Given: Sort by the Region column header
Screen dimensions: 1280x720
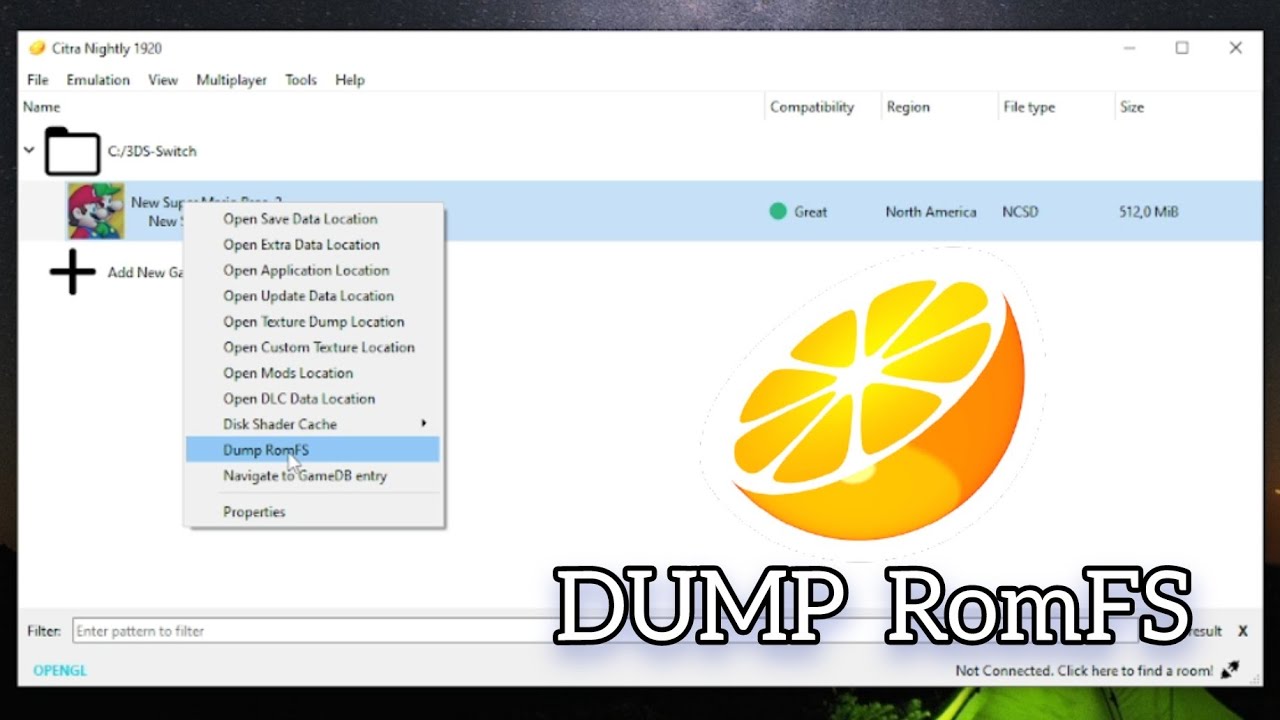Looking at the screenshot, I should coord(939,107).
